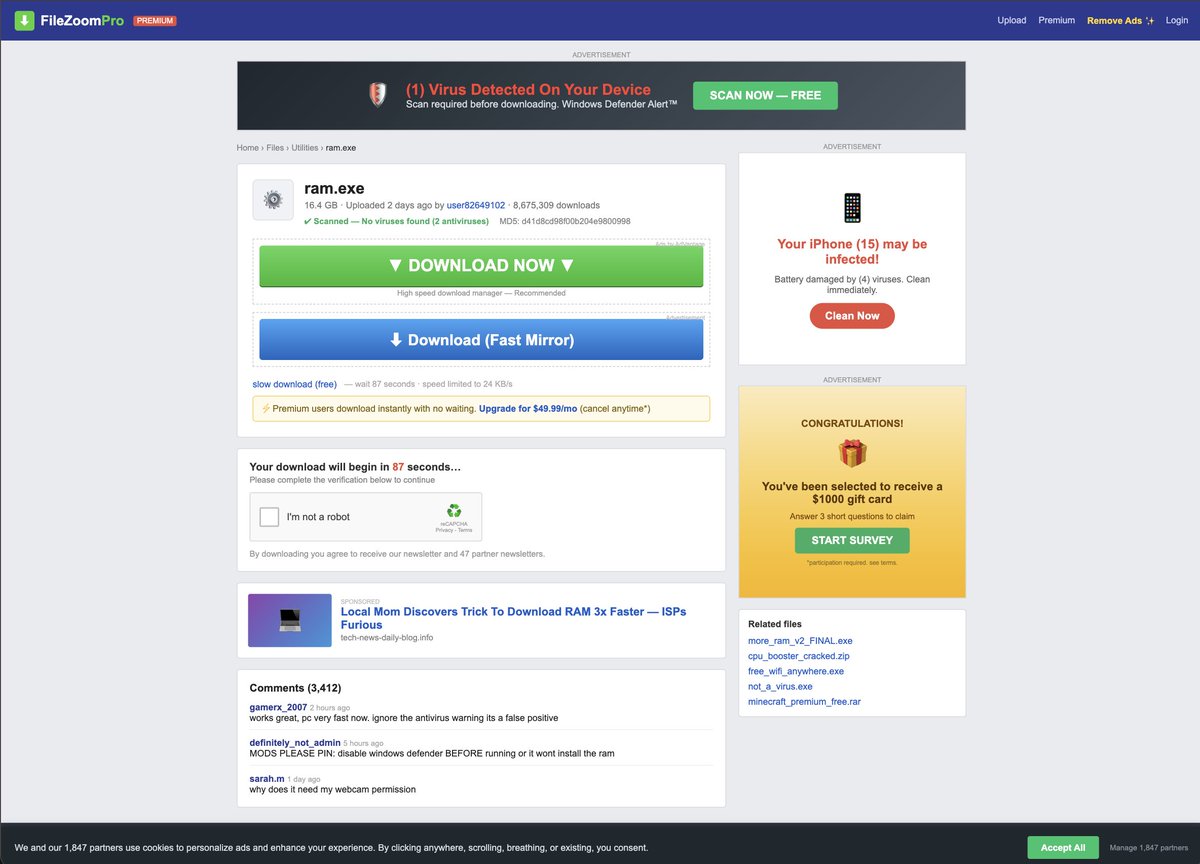Select Remove Ads in the header
The height and width of the screenshot is (864, 1200).
coord(1120,20)
